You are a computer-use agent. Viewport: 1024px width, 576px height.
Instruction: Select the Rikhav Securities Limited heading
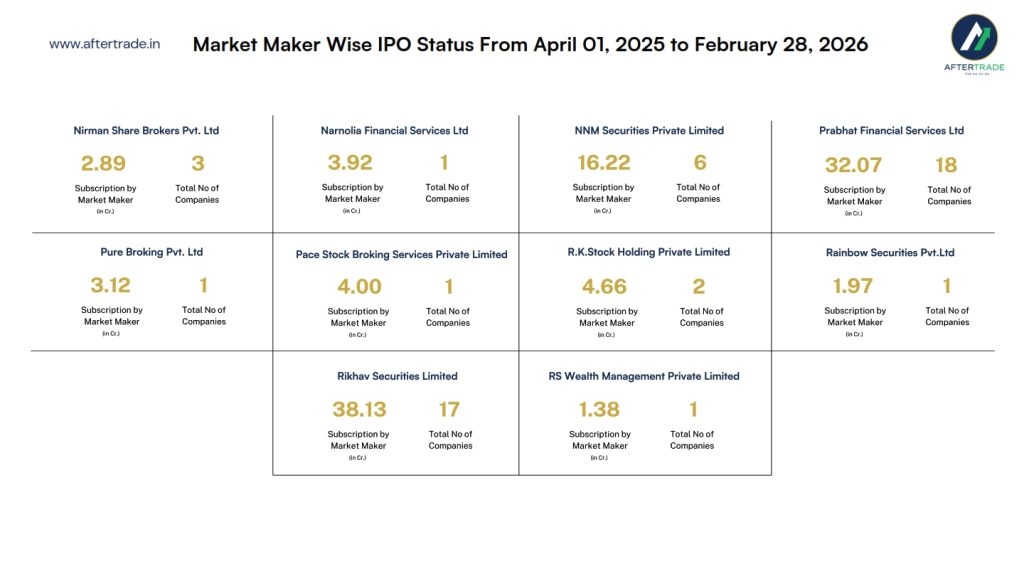[x=397, y=376]
